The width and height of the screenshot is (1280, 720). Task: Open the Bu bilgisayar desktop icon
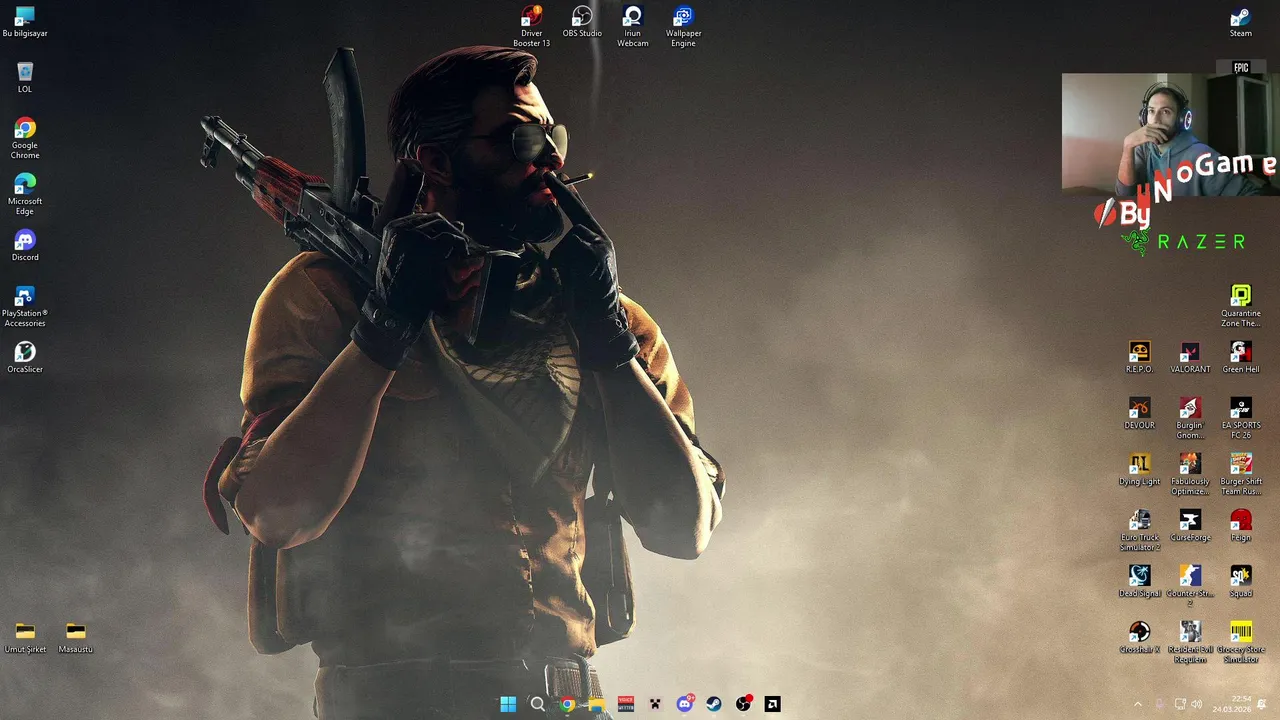click(x=25, y=22)
